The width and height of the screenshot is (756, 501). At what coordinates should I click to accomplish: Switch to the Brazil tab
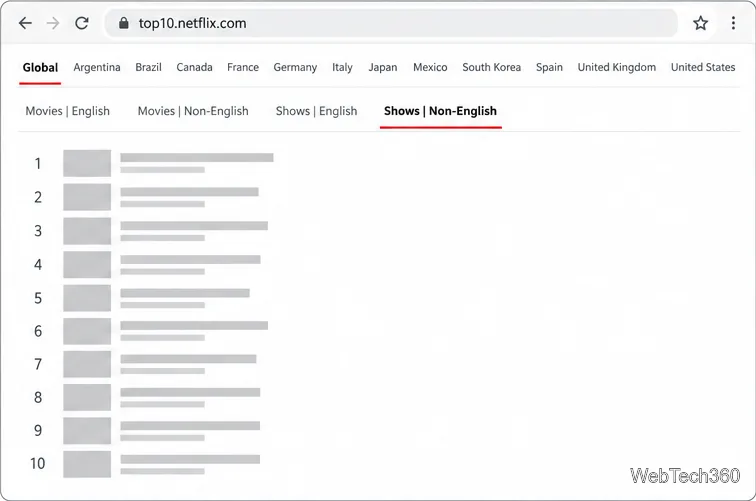coord(148,67)
